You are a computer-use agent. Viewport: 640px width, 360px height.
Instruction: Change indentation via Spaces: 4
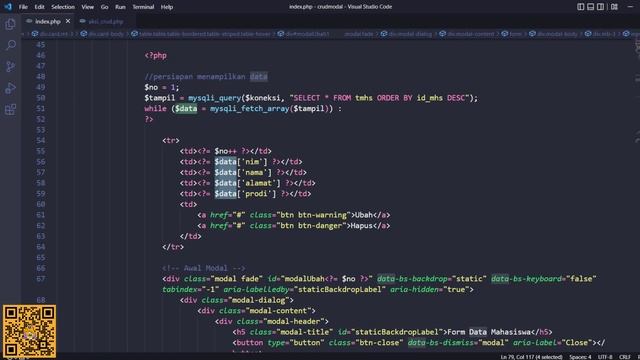(580, 357)
